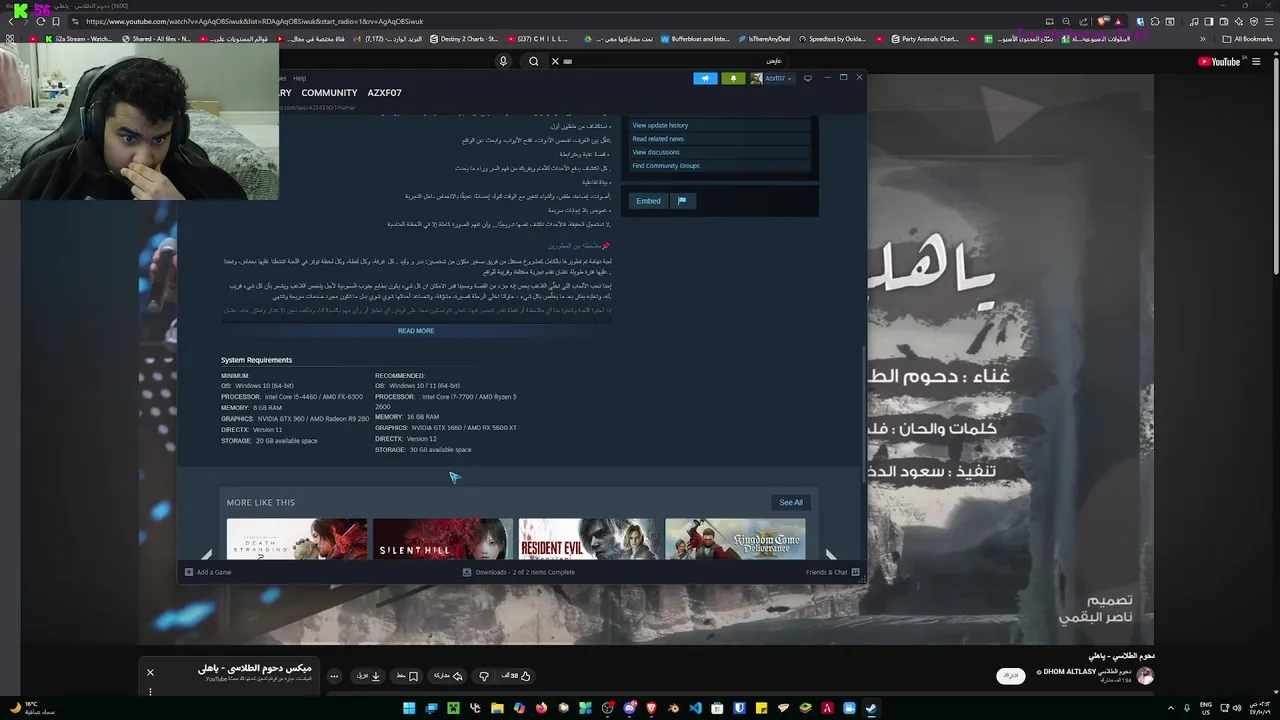Viewport: 1280px width, 720px height.
Task: Open Discord from the taskbar
Action: [629, 708]
